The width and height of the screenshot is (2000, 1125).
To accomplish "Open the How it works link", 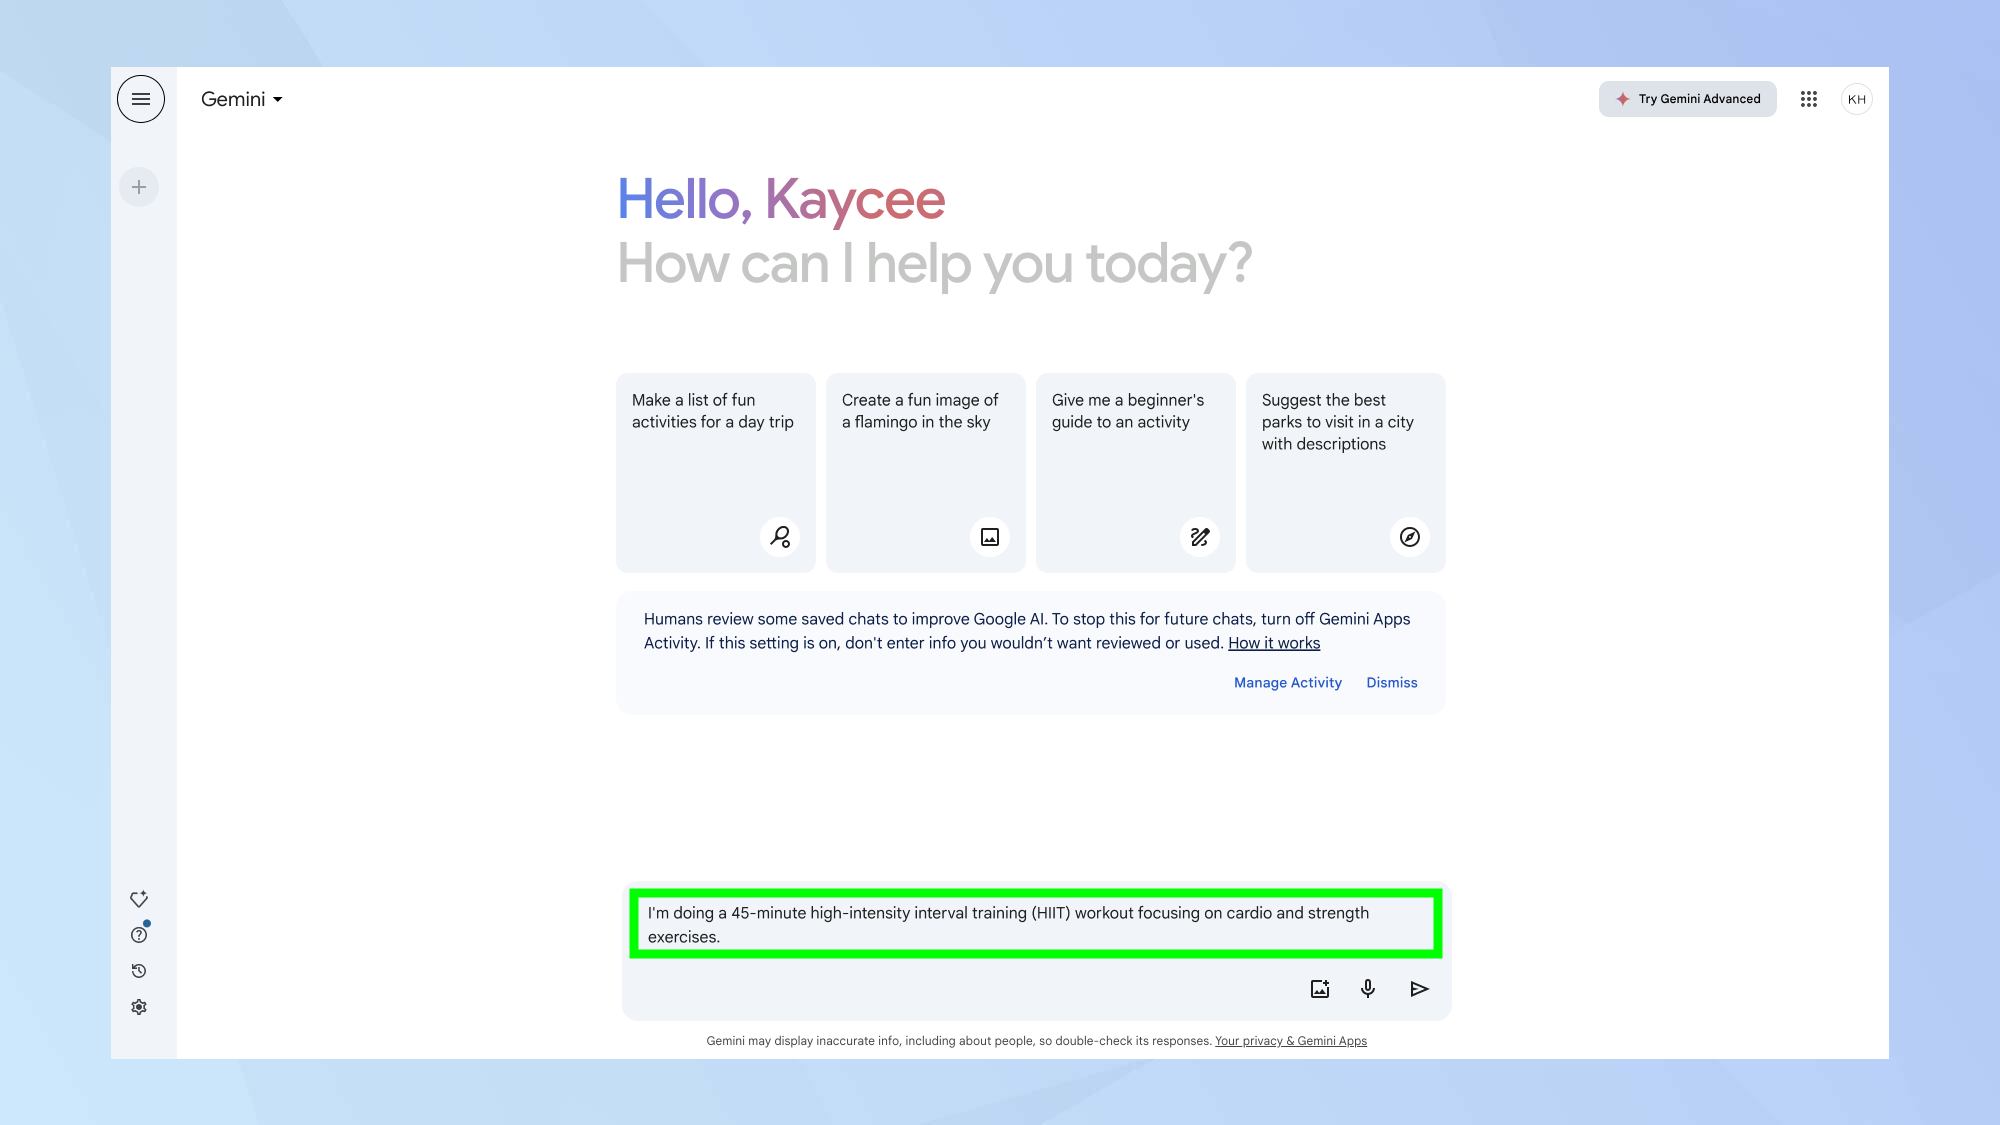I will [1273, 643].
